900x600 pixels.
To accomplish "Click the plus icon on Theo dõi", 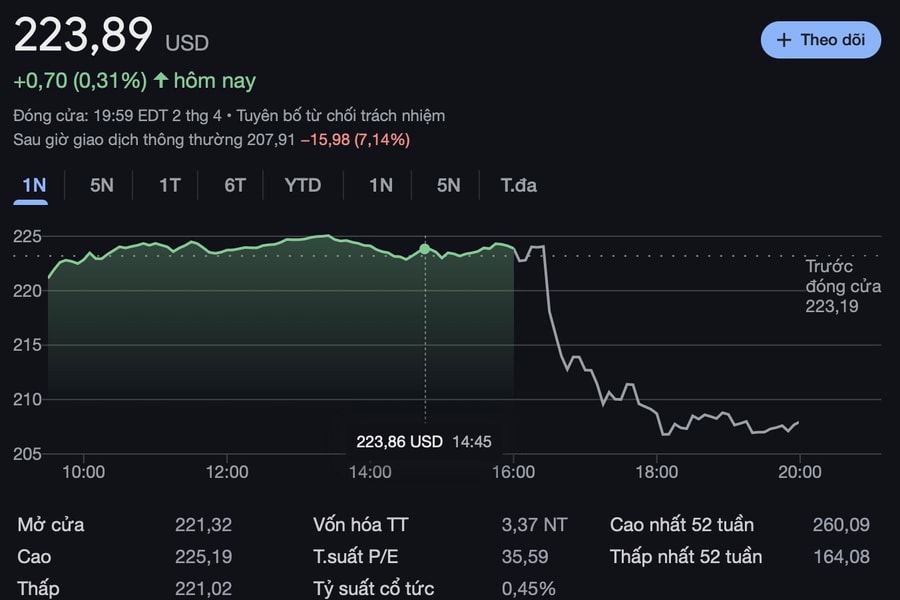I will [x=784, y=40].
